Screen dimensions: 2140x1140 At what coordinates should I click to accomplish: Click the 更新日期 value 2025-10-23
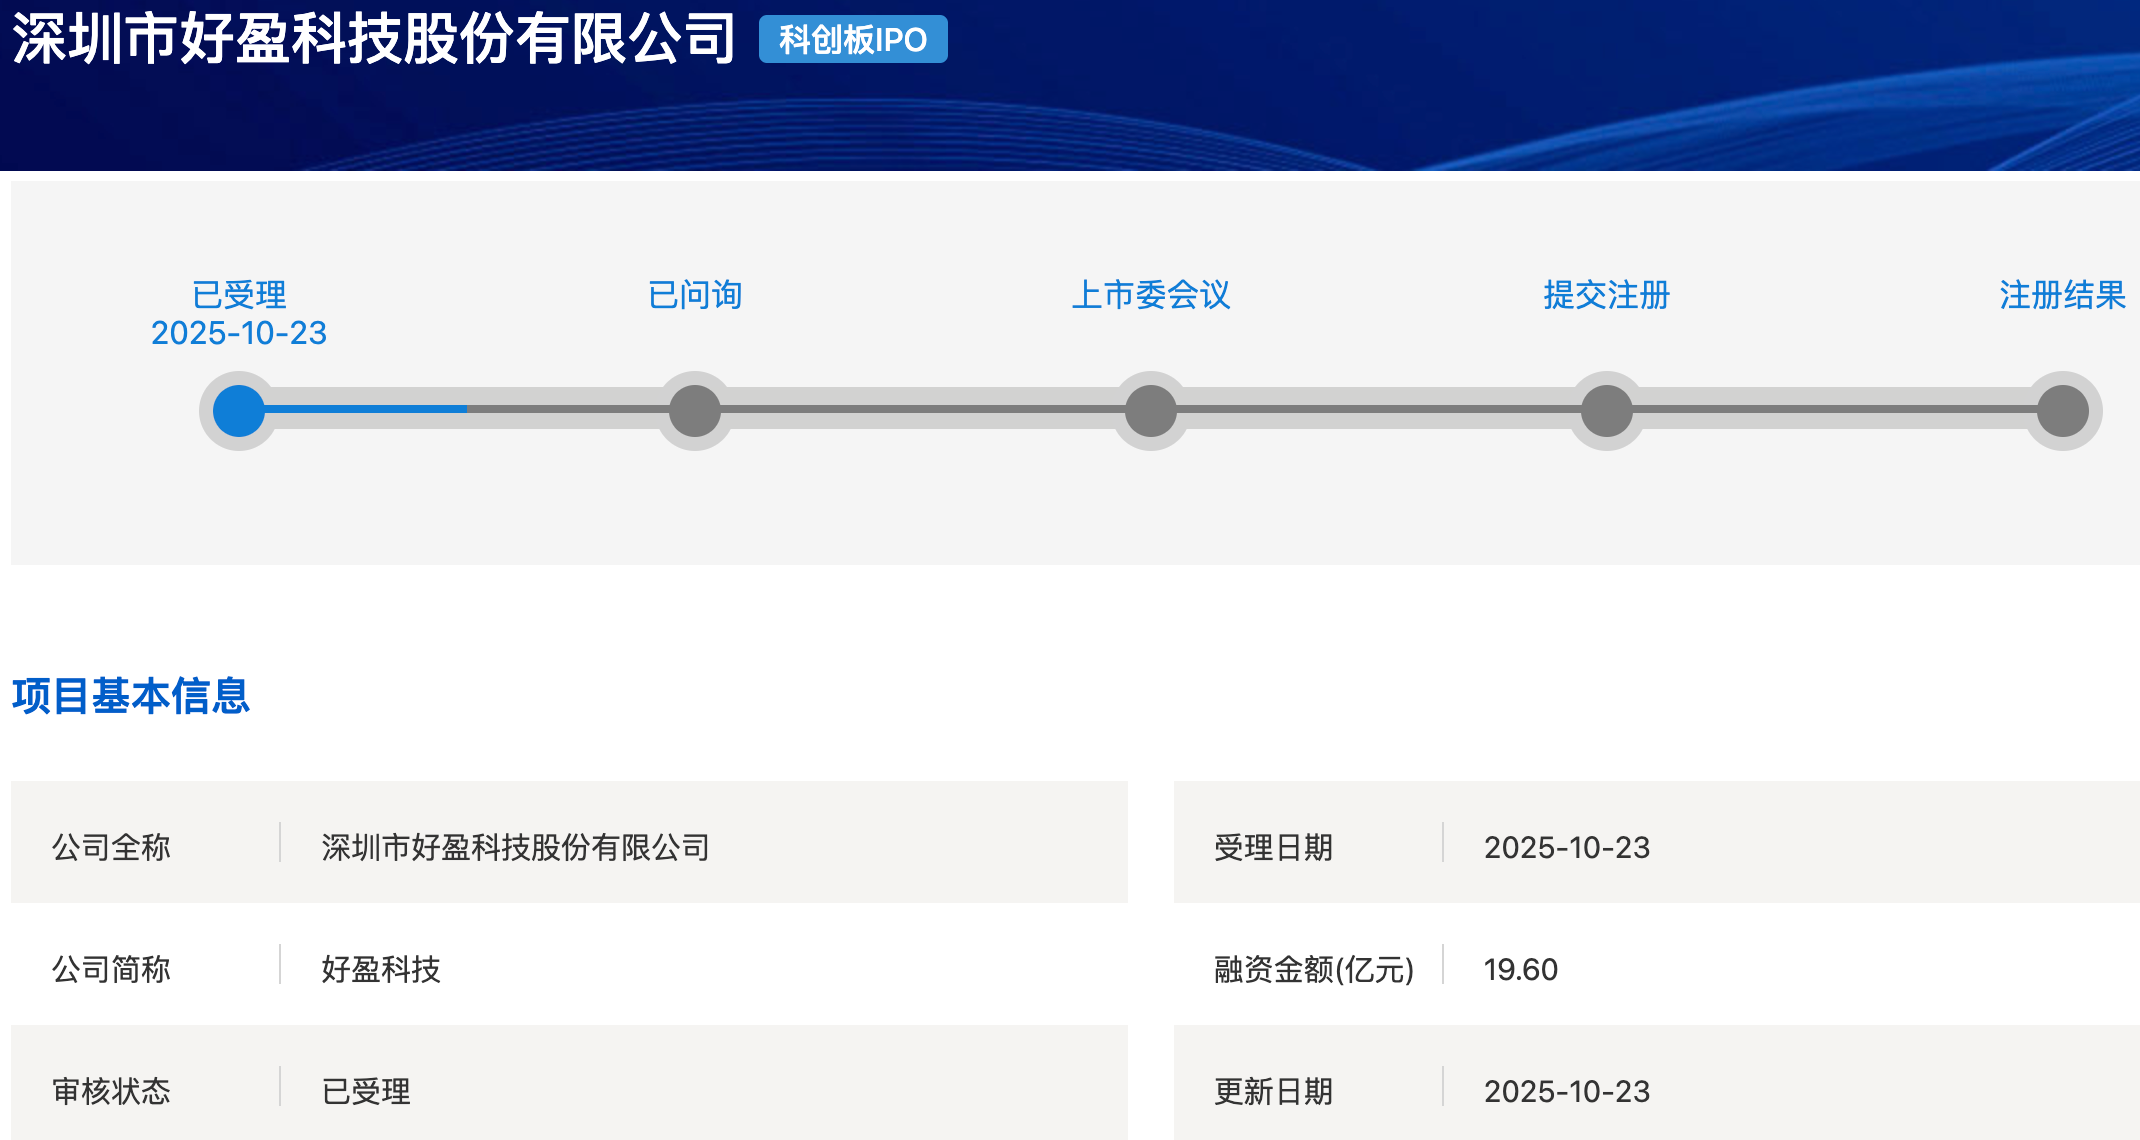[x=1566, y=1091]
